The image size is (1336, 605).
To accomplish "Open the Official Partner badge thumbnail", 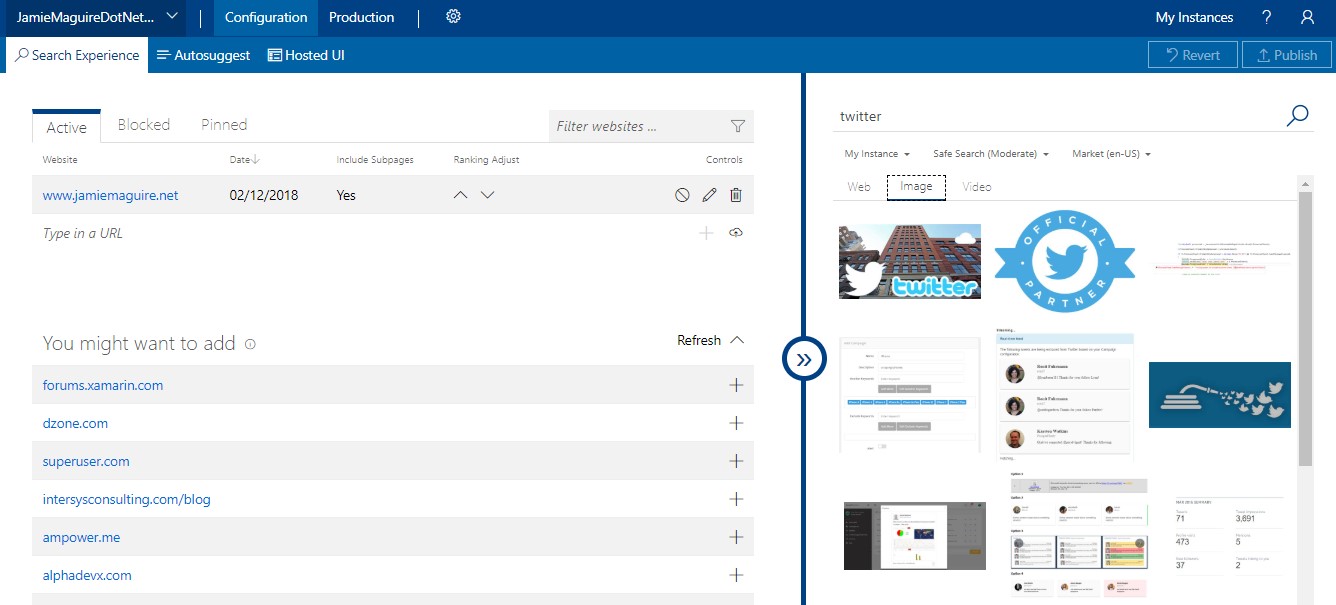I will pyautogui.click(x=1065, y=261).
